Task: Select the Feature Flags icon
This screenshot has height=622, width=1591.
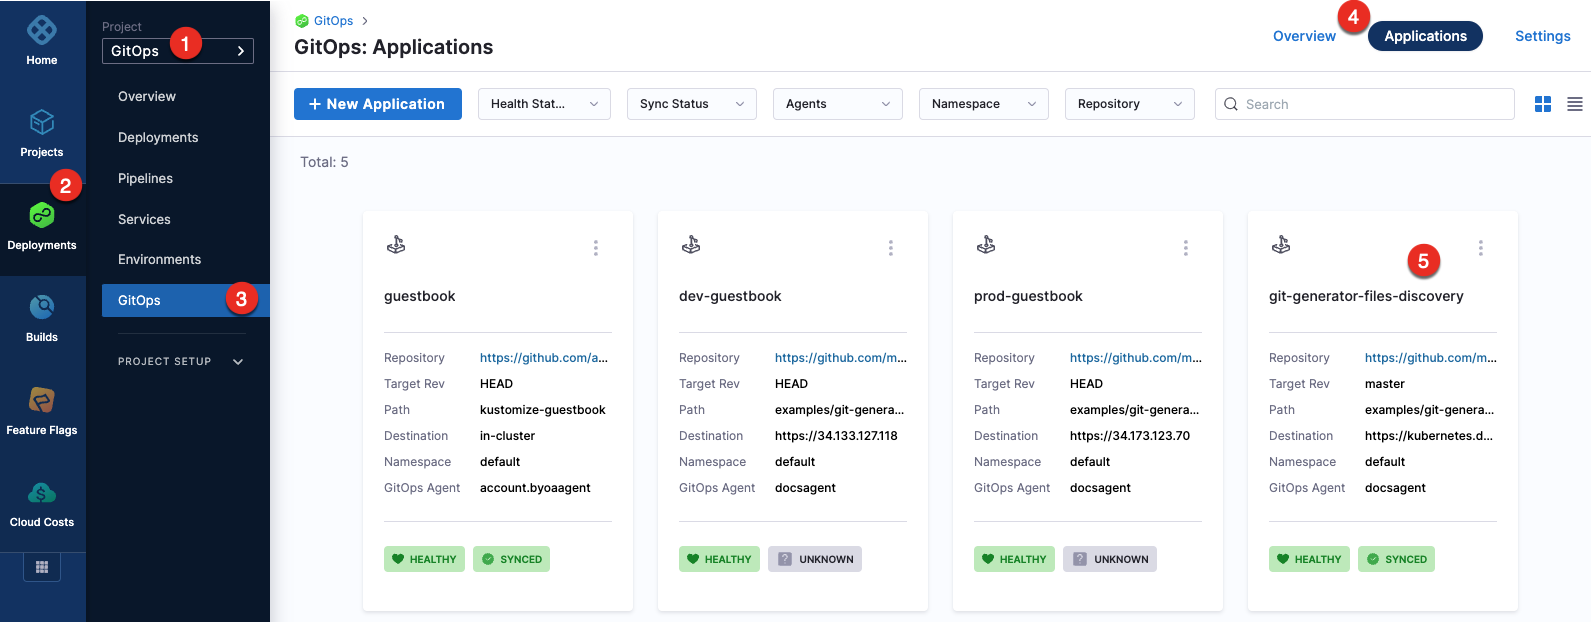Action: click(42, 400)
